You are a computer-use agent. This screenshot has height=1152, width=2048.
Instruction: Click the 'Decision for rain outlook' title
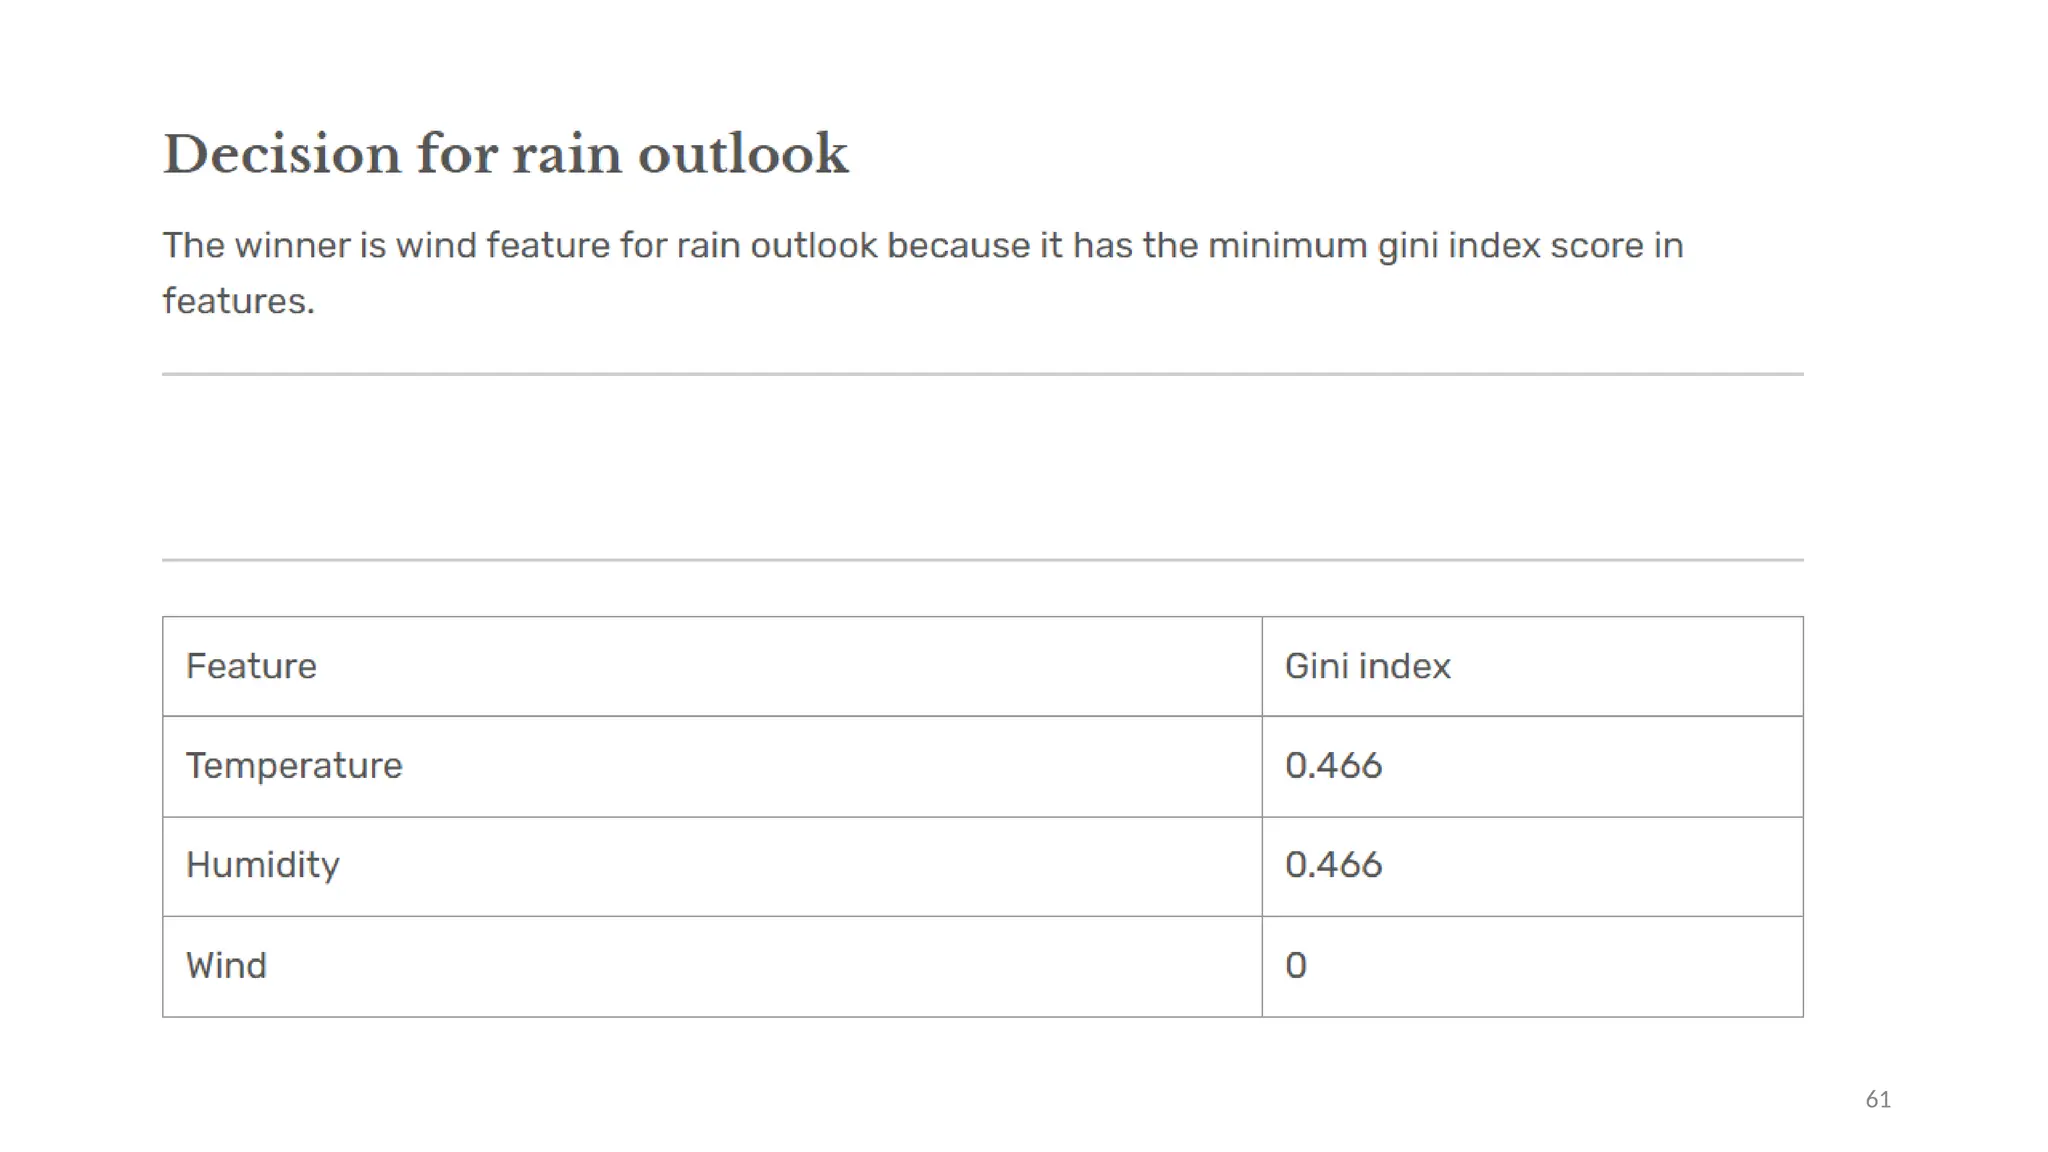click(505, 155)
